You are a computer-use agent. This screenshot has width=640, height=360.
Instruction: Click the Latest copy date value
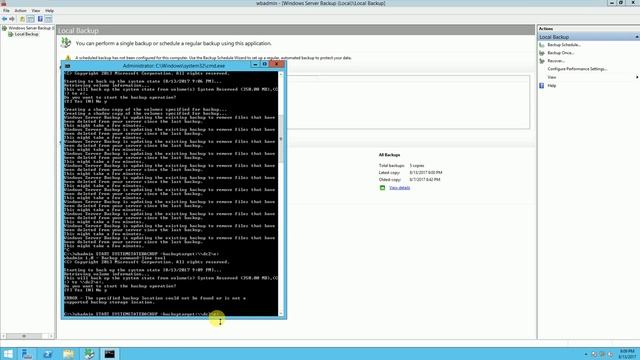pyautogui.click(x=426, y=173)
